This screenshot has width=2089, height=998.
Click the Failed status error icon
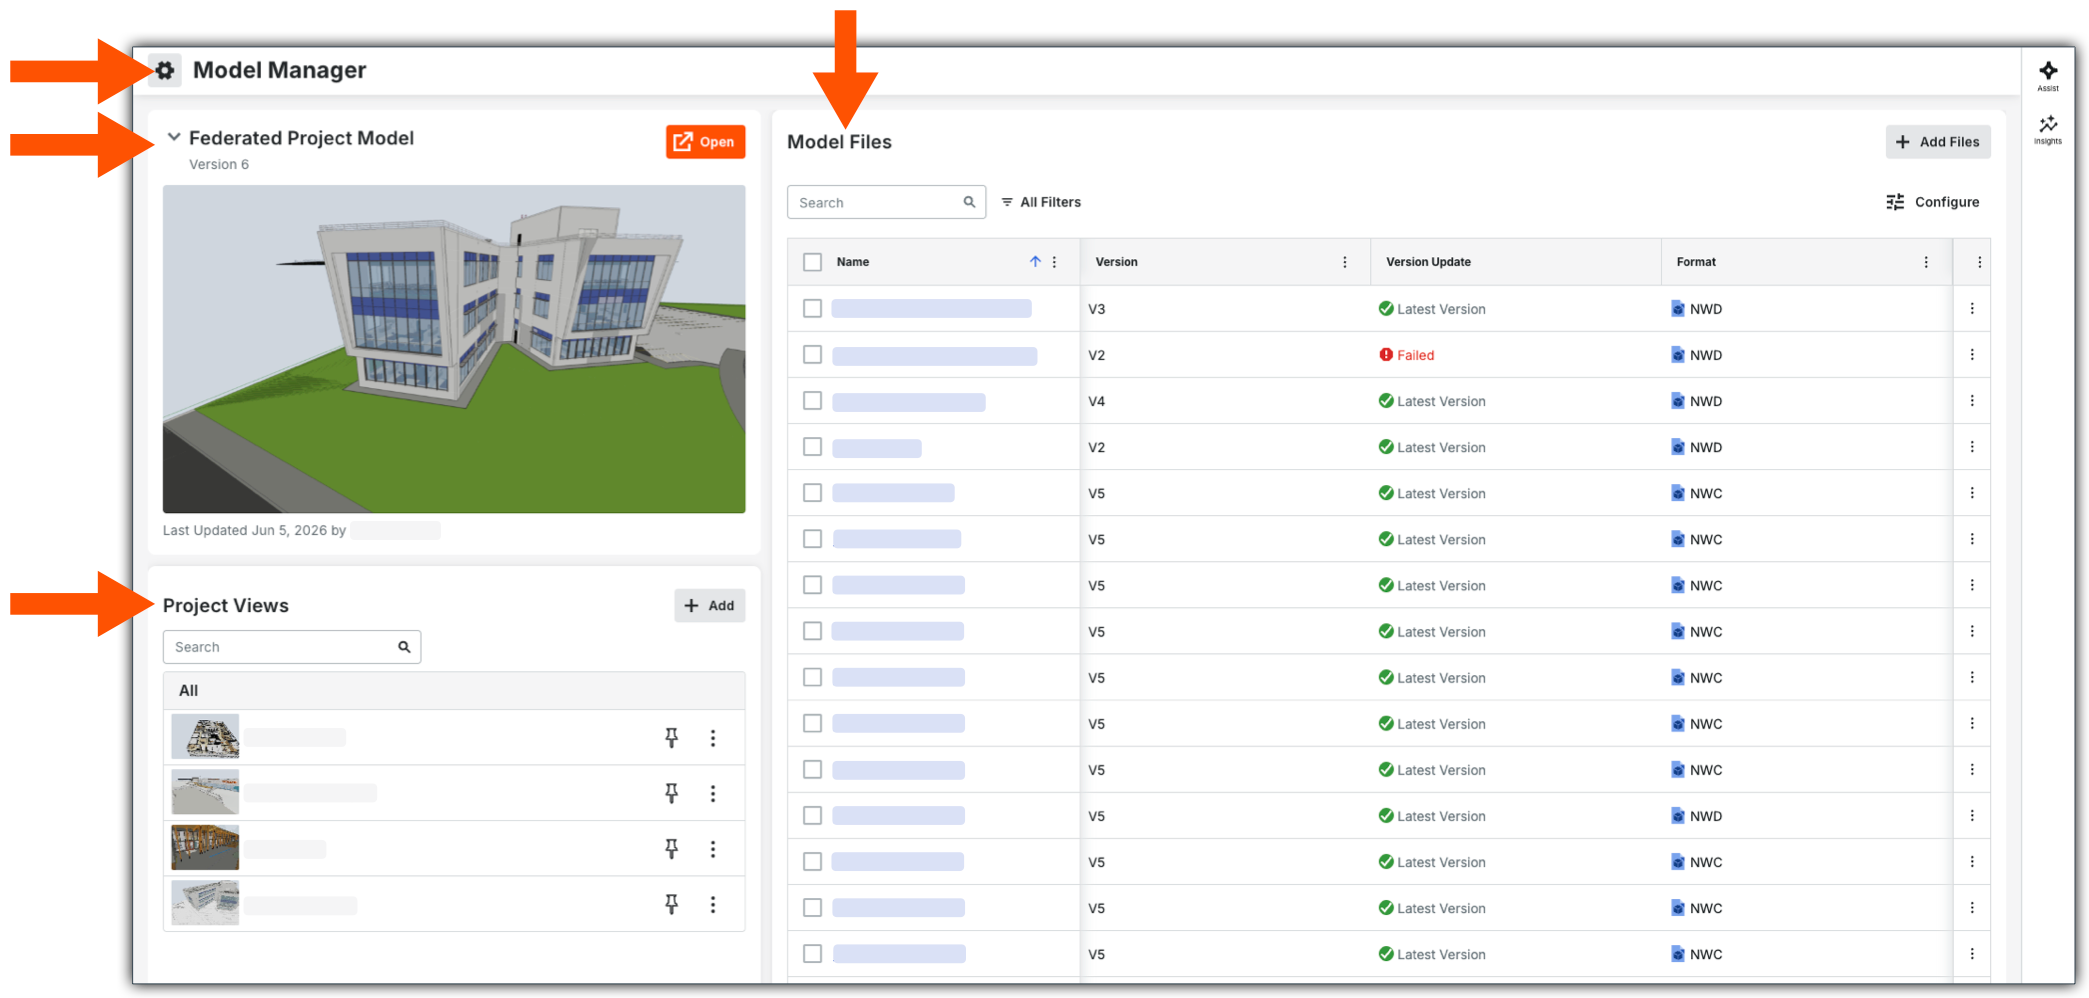point(1386,355)
